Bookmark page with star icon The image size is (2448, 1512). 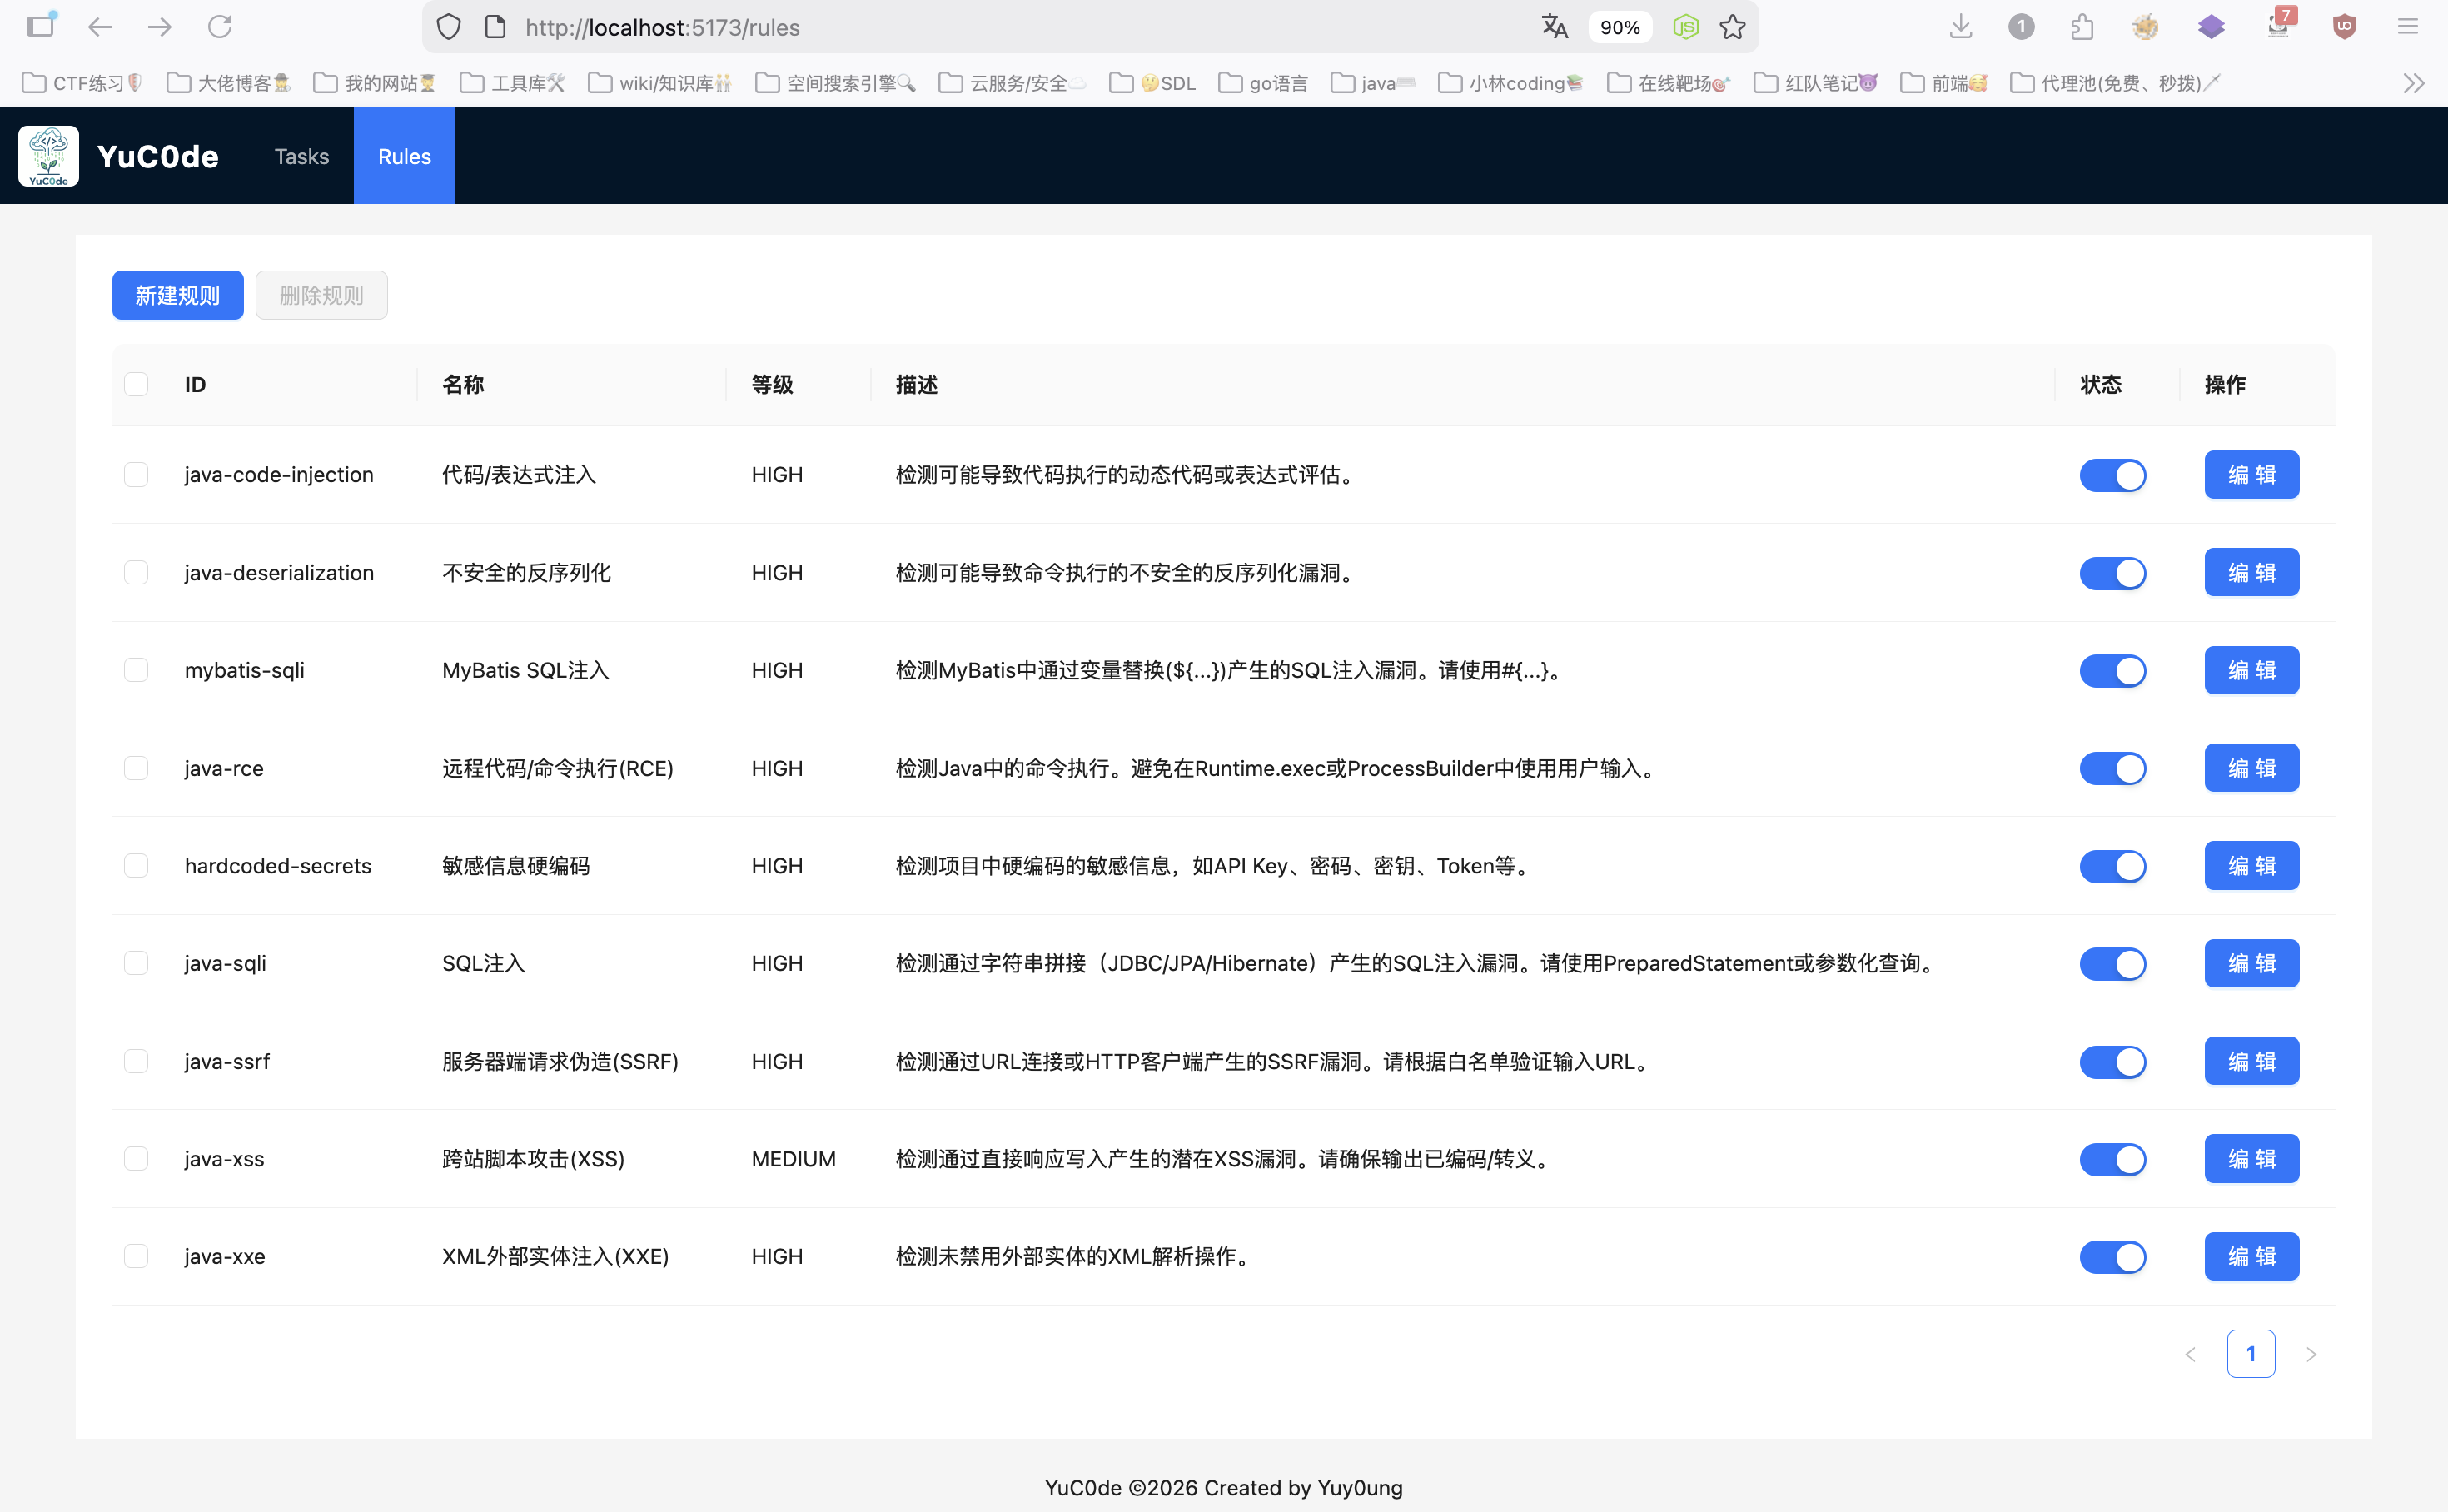tap(1732, 27)
